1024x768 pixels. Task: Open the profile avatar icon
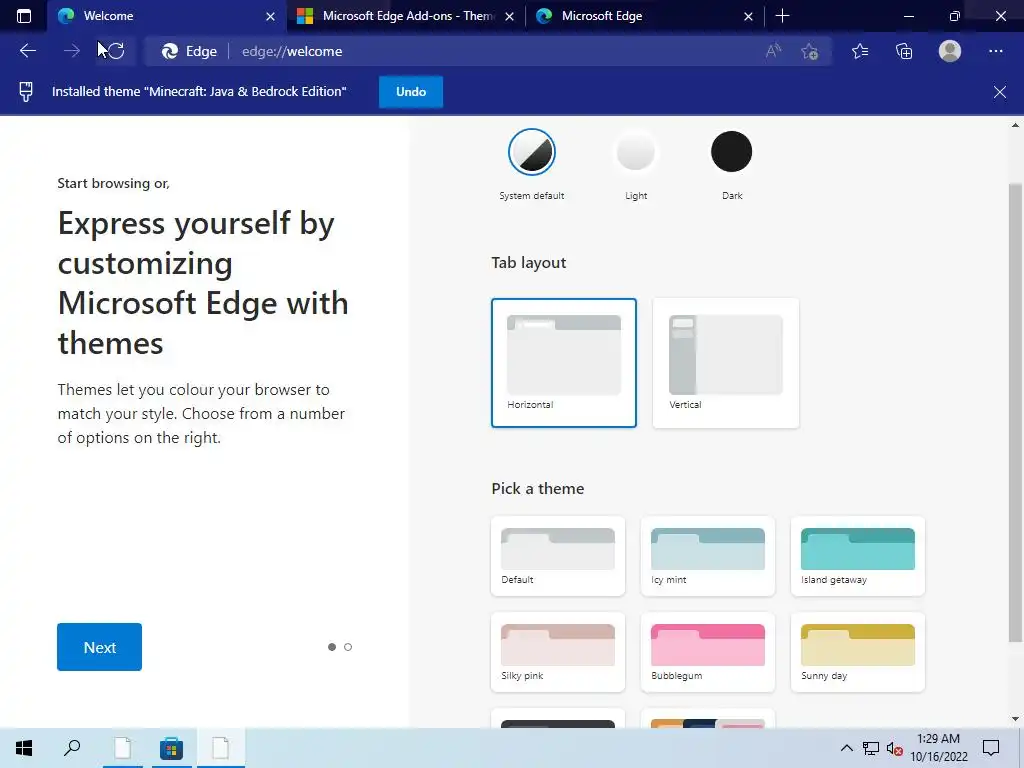pyautogui.click(x=950, y=51)
